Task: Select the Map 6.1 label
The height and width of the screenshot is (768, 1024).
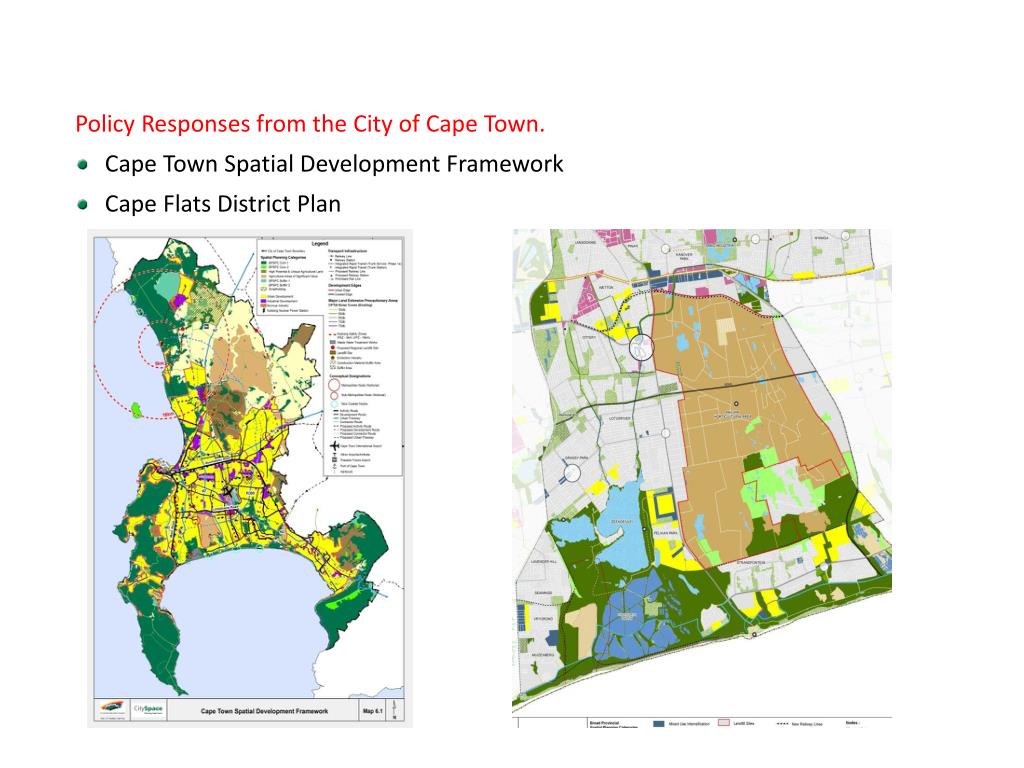Action: tap(371, 710)
